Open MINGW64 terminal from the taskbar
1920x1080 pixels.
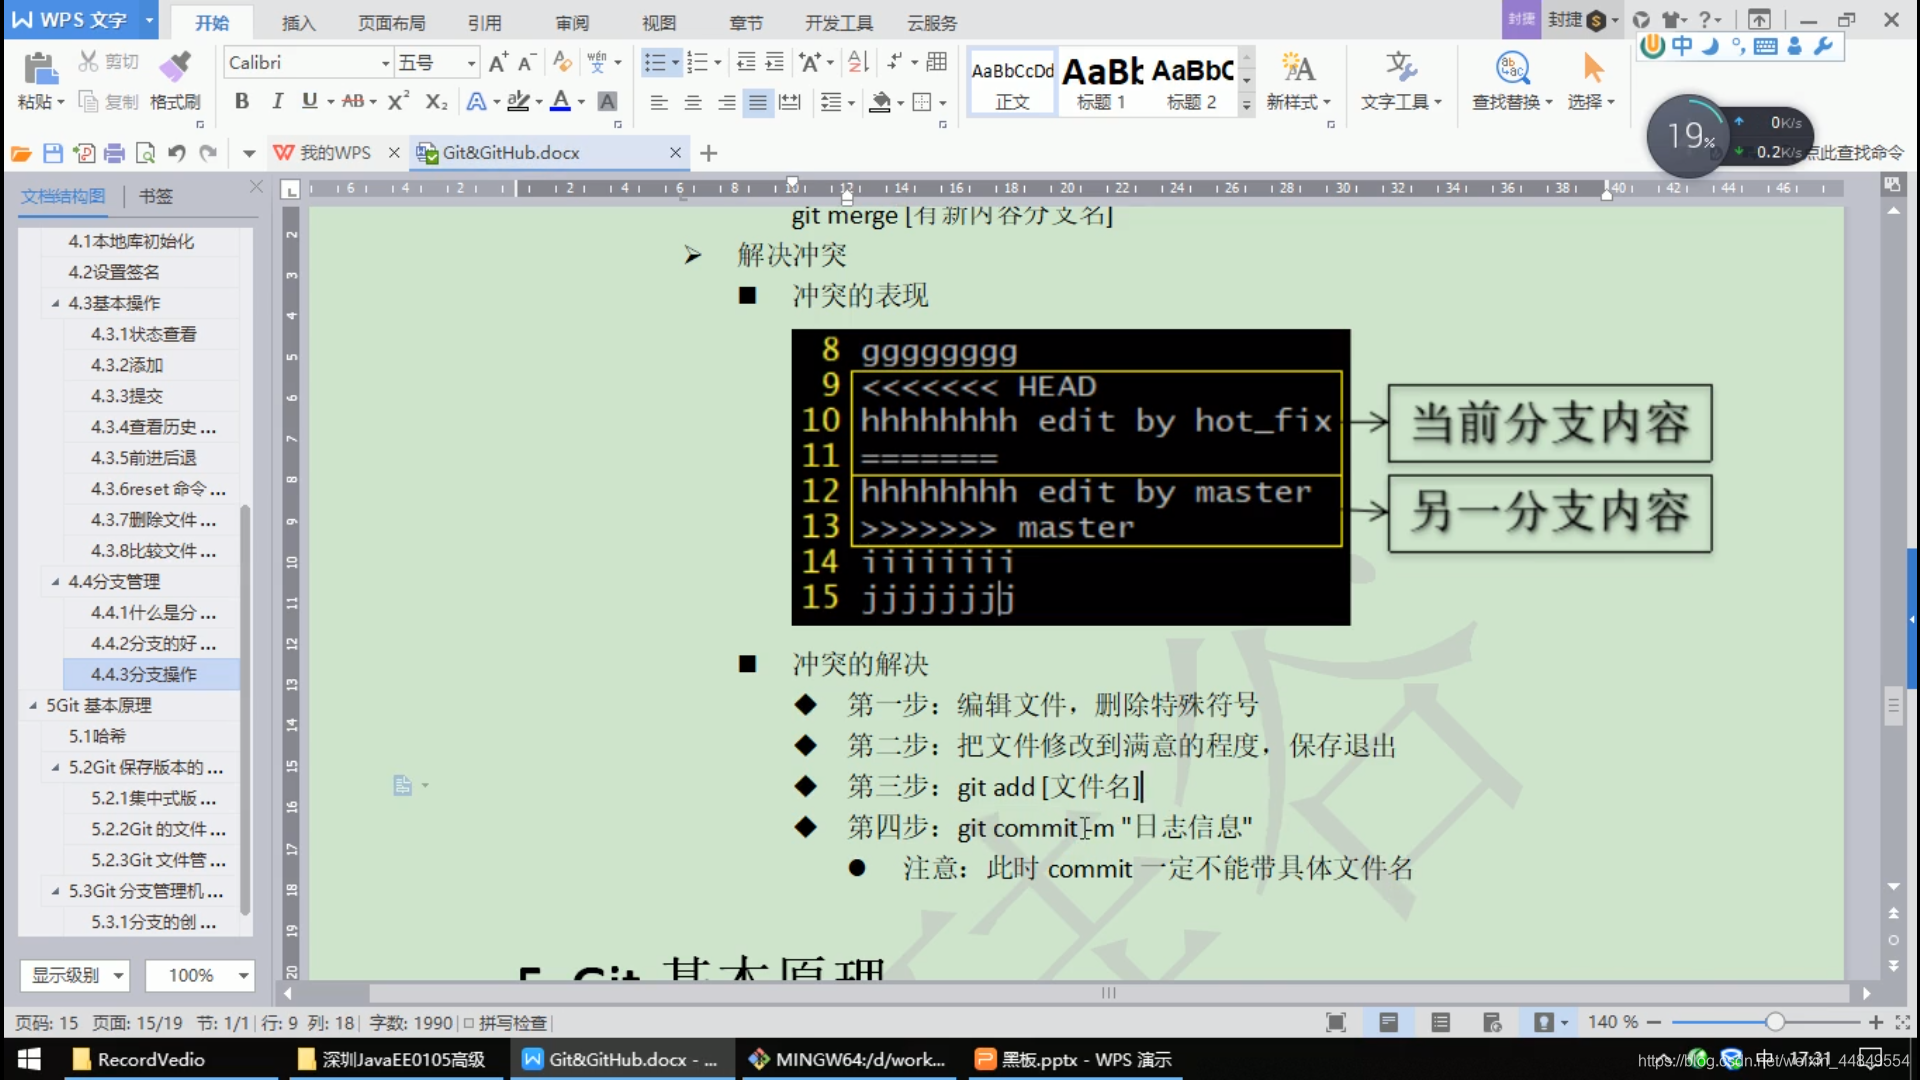coord(848,1059)
